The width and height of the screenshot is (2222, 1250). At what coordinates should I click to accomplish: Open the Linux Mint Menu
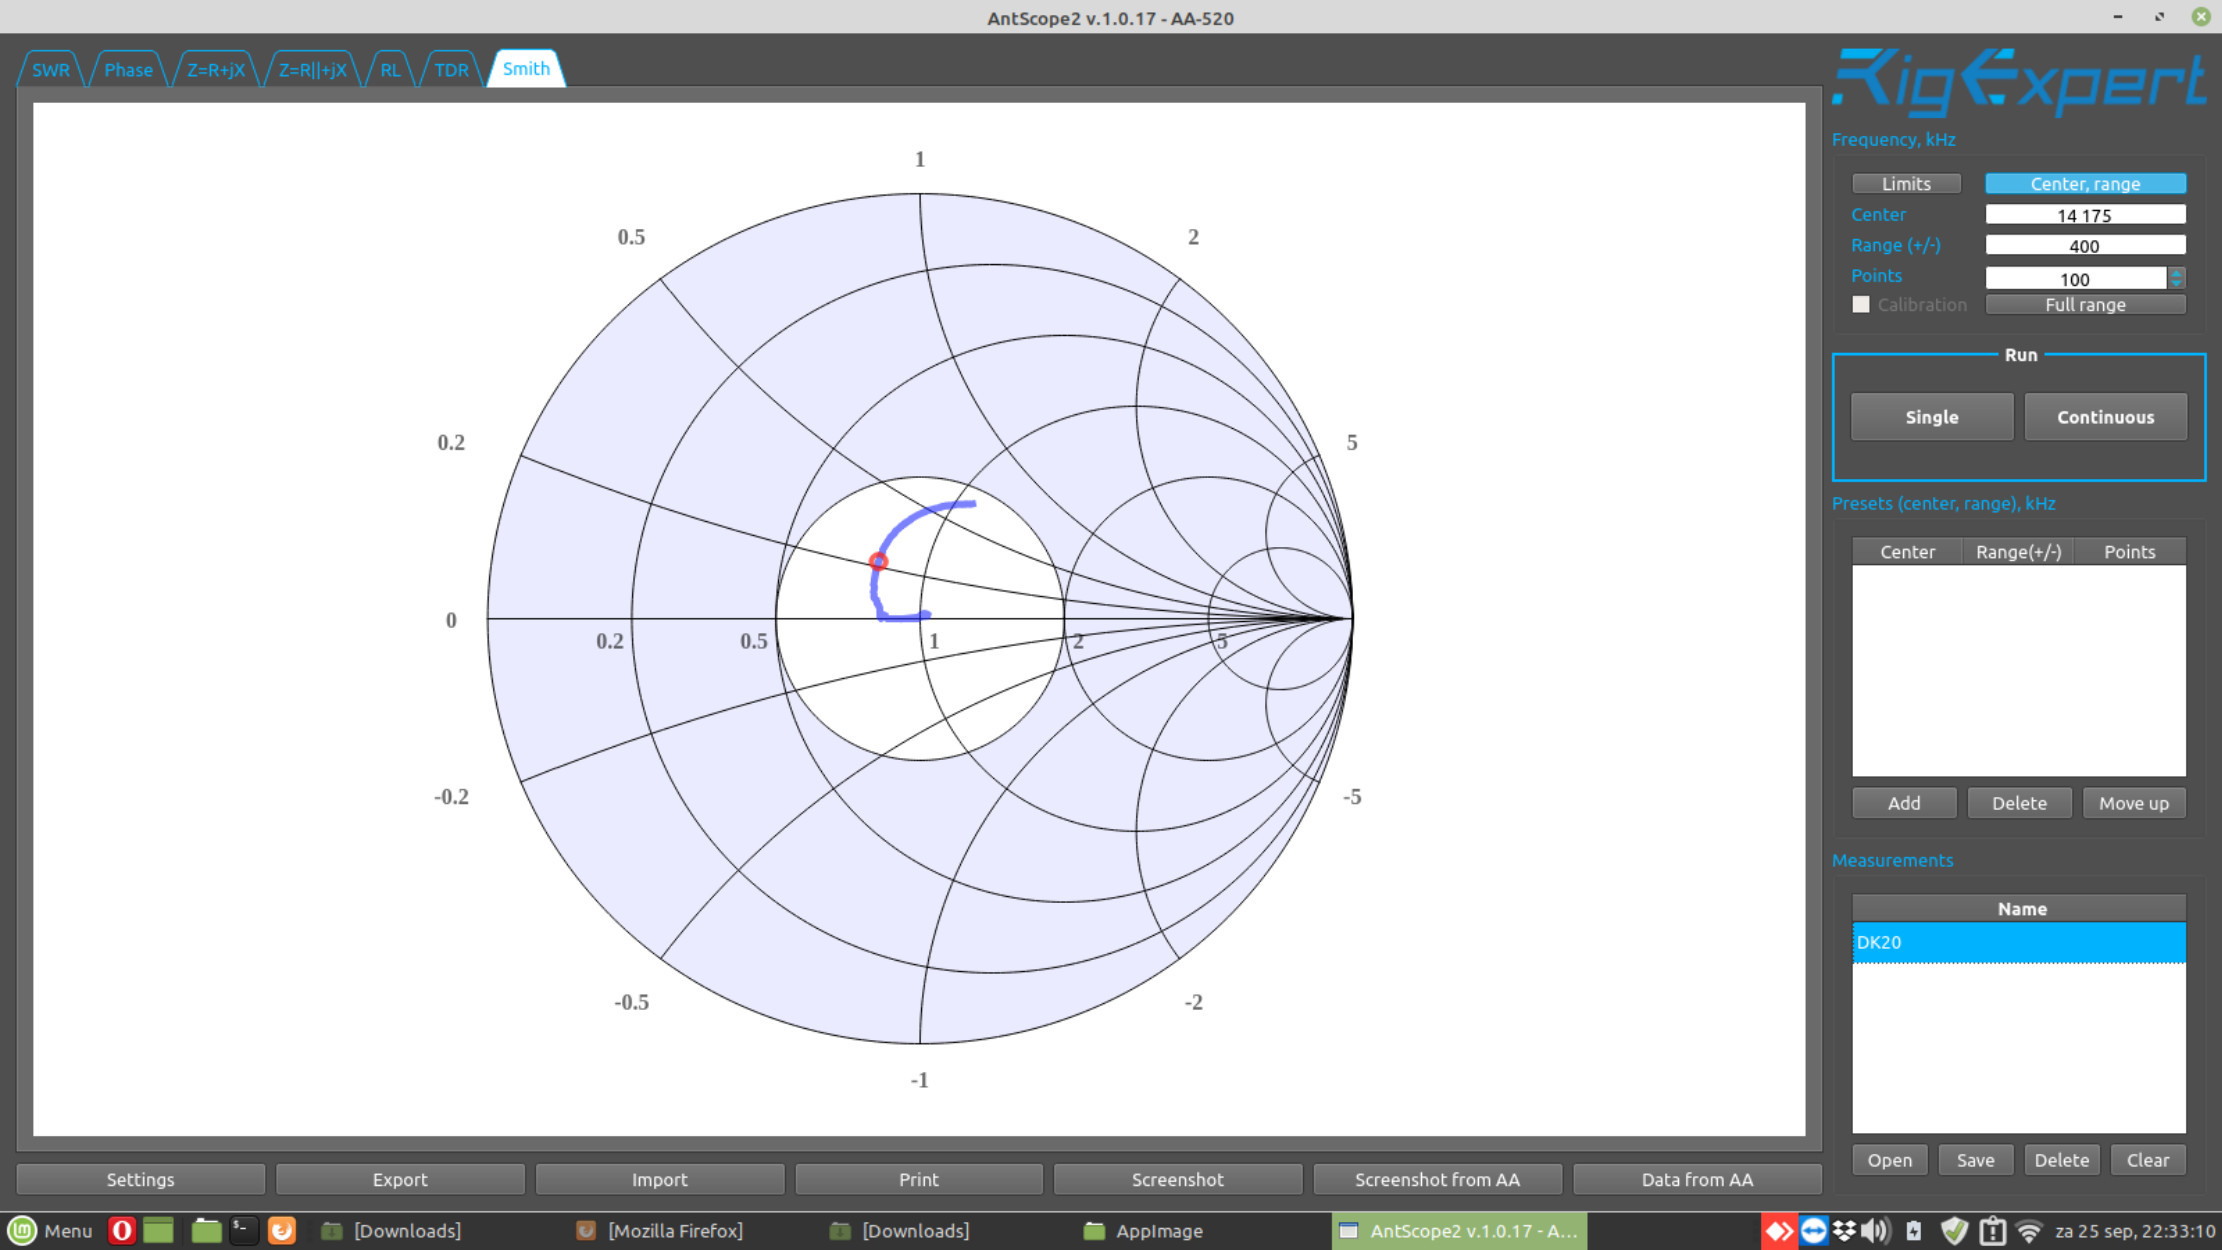(x=50, y=1230)
